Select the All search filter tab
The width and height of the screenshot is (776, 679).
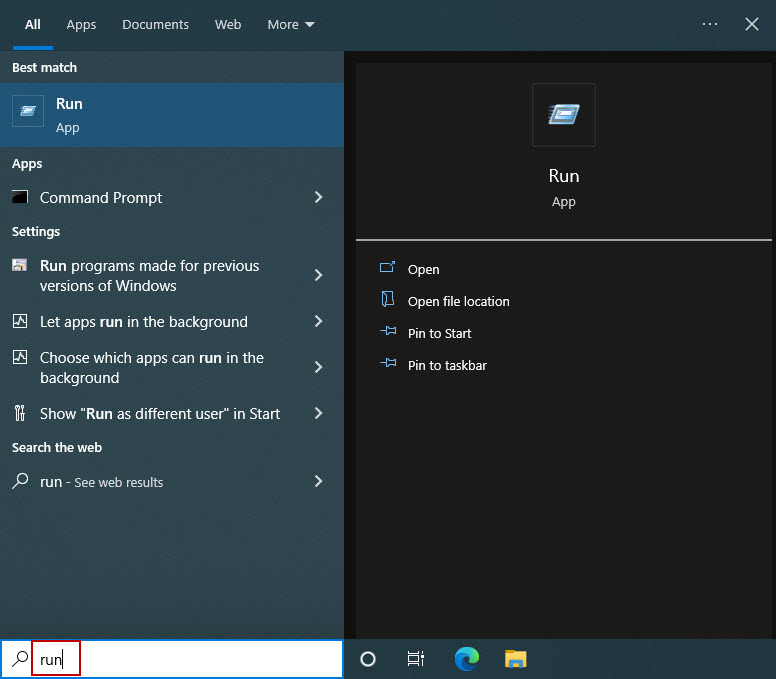(33, 25)
